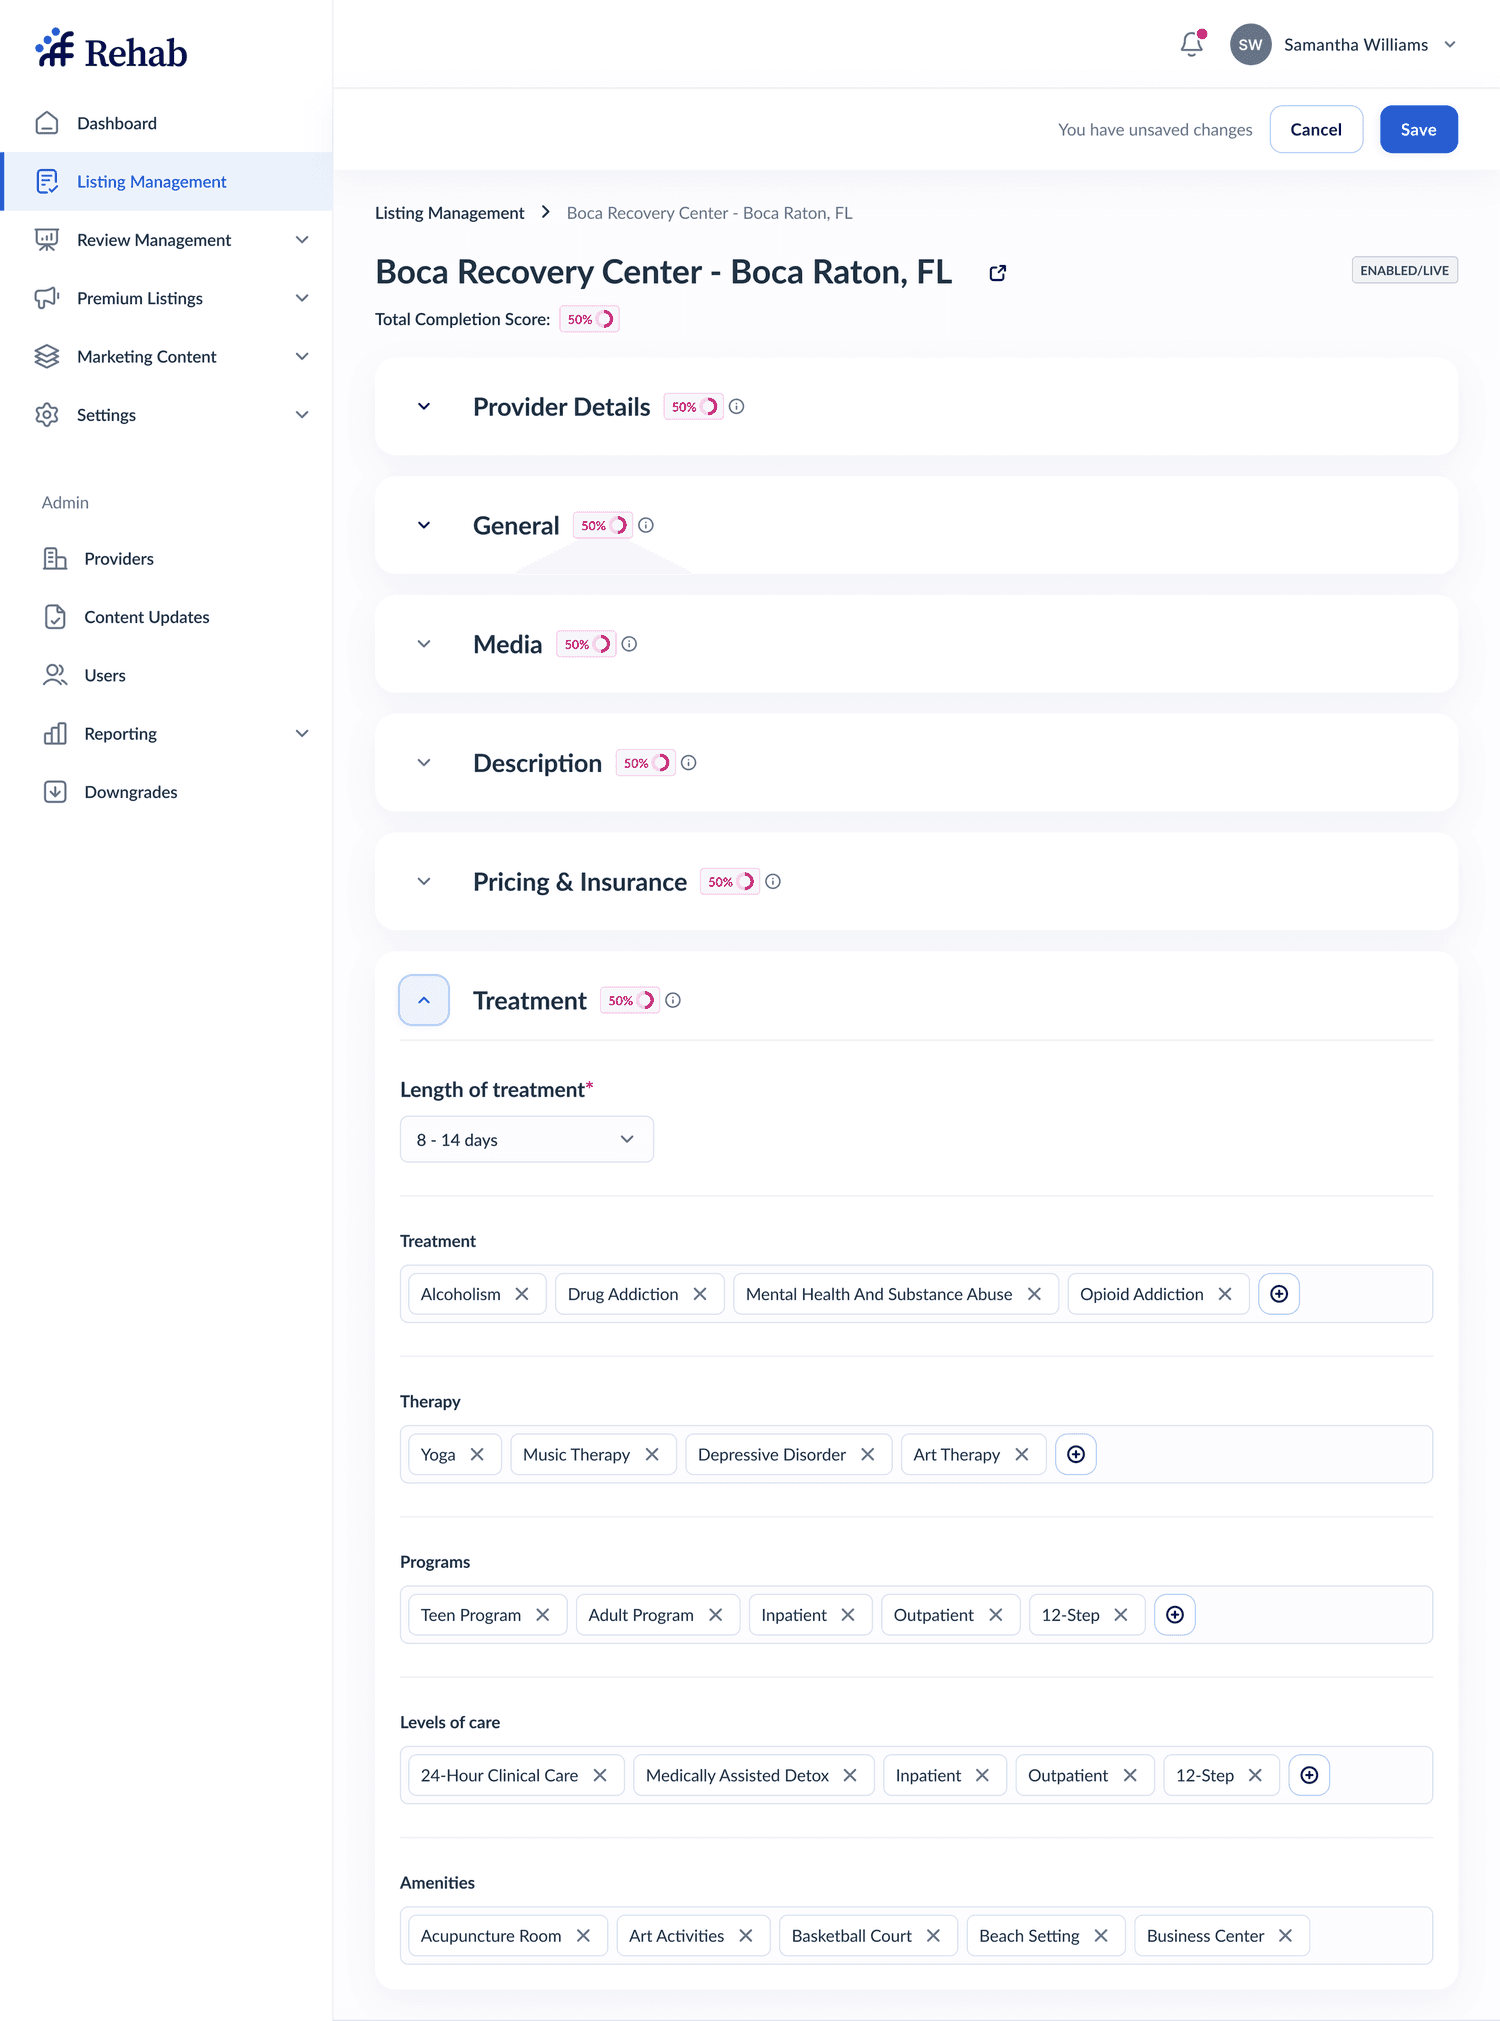The height and width of the screenshot is (2021, 1500).
Task: Expand Reporting submenu chevron
Action: (302, 734)
